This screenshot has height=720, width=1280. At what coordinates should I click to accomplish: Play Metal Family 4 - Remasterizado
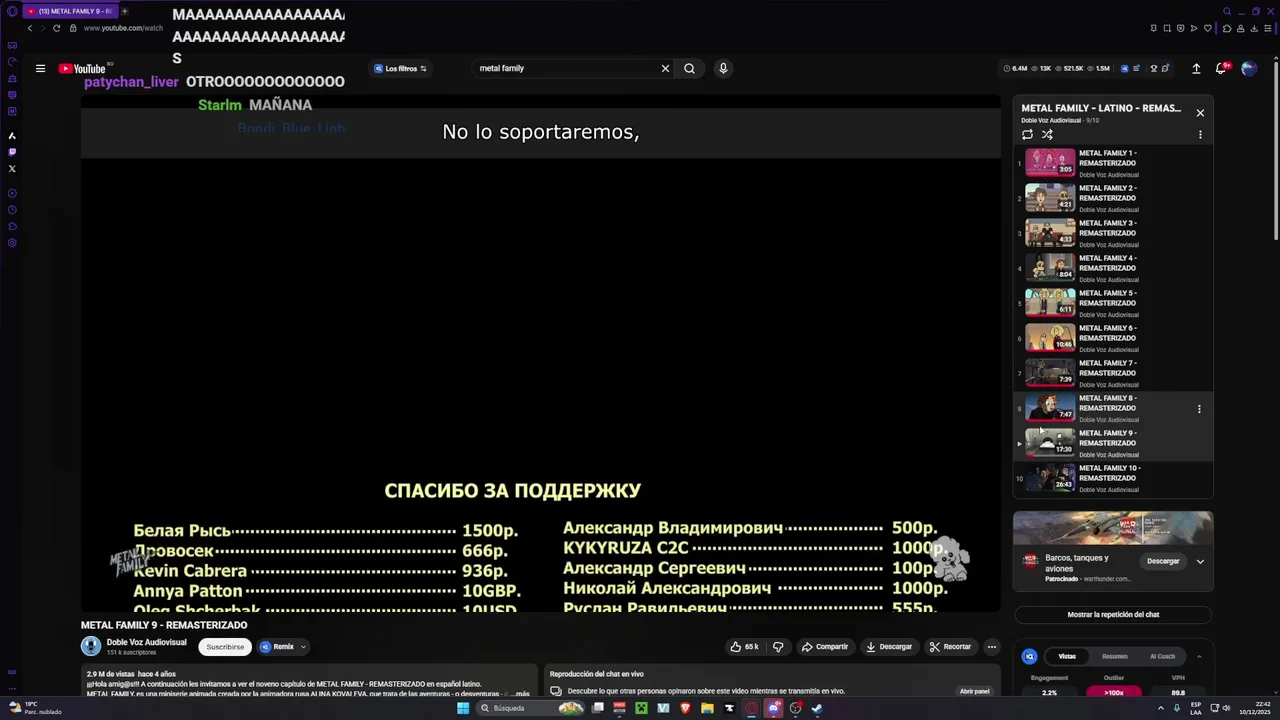coord(1114,268)
